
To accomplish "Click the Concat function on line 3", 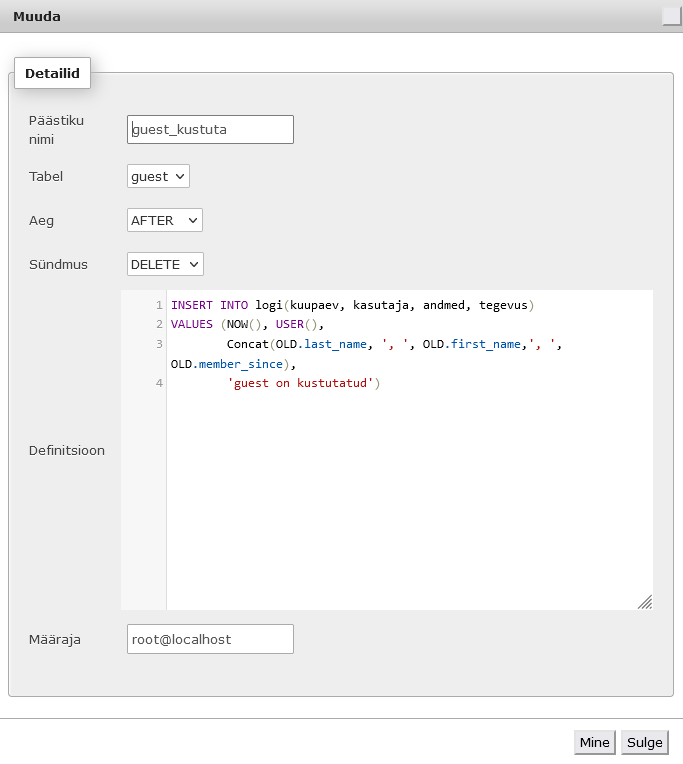I will click(247, 344).
